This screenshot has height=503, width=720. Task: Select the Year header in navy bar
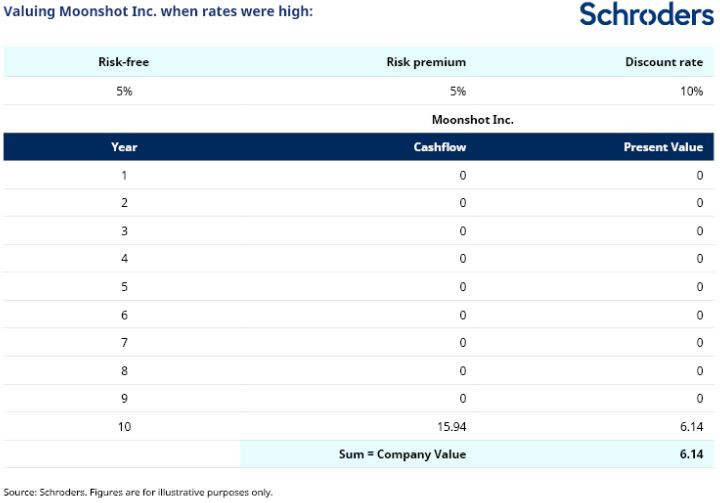(124, 147)
